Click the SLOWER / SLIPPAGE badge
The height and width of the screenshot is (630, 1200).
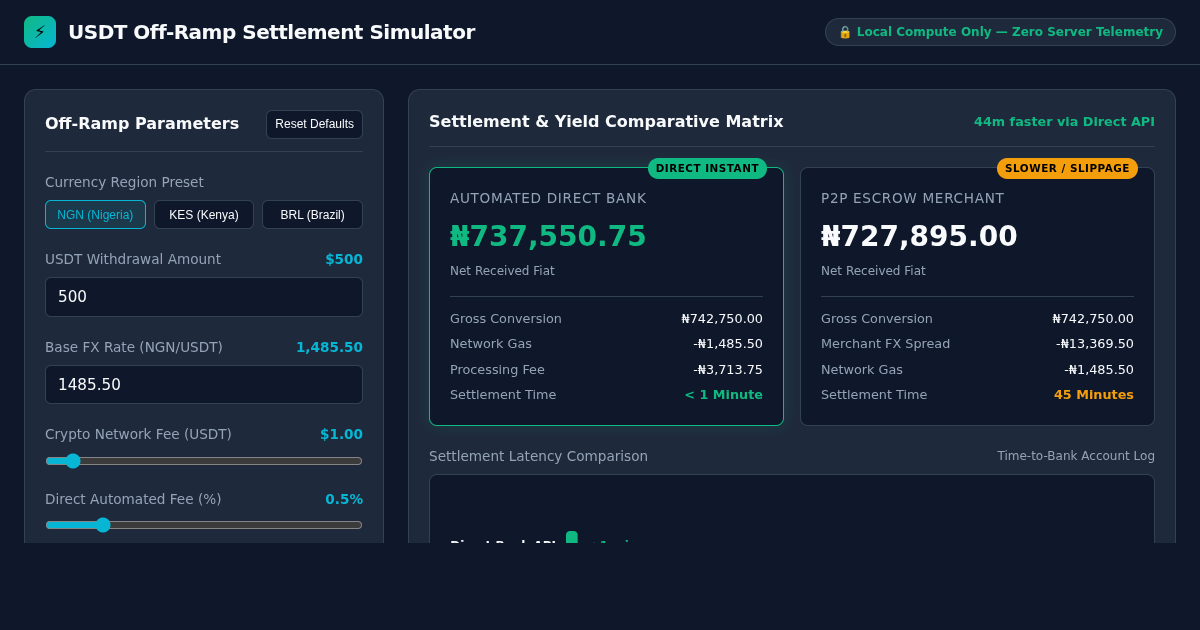[1067, 168]
